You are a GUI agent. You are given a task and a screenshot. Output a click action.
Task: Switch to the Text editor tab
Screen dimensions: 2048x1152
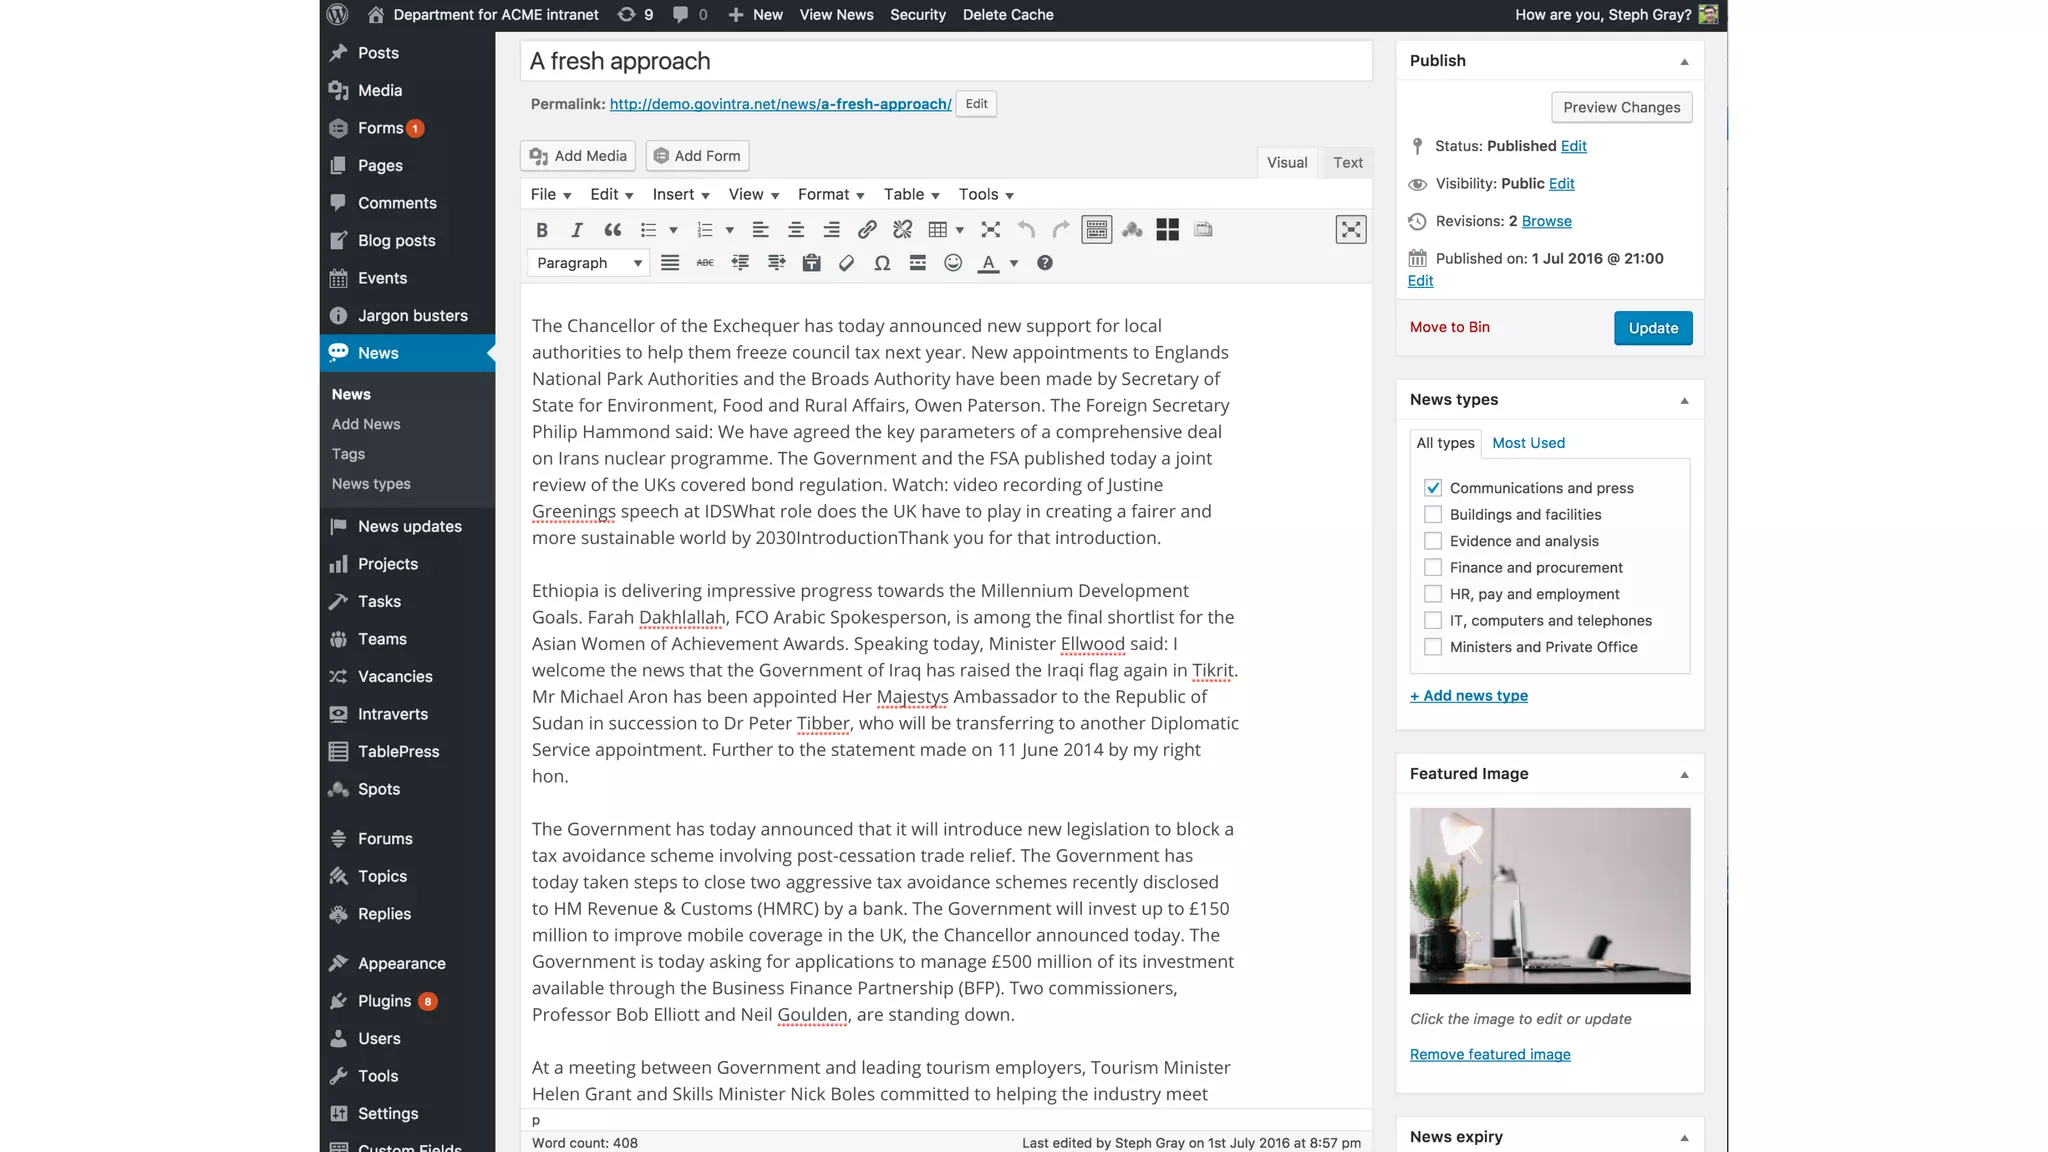[x=1347, y=162]
